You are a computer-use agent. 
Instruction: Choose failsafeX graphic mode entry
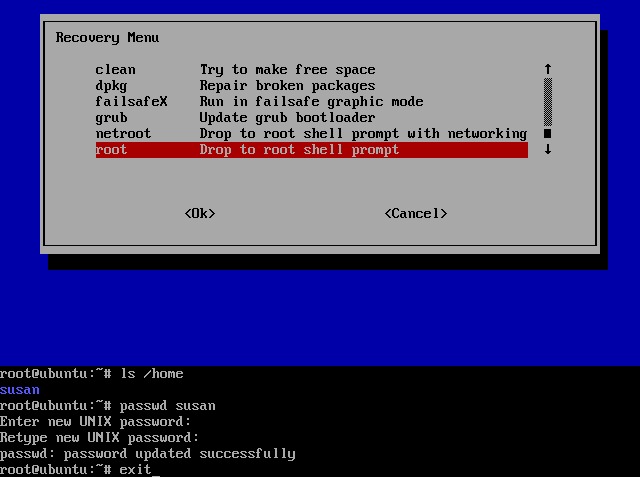(x=311, y=102)
